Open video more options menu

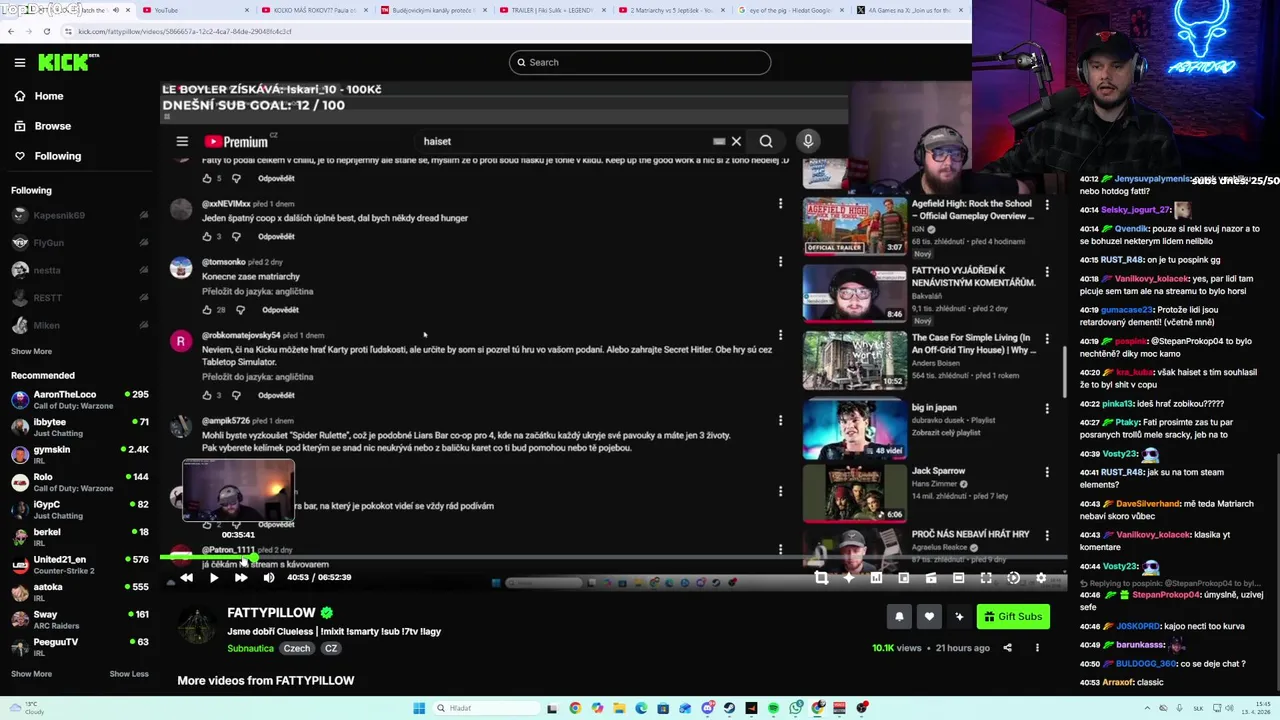point(1037,648)
